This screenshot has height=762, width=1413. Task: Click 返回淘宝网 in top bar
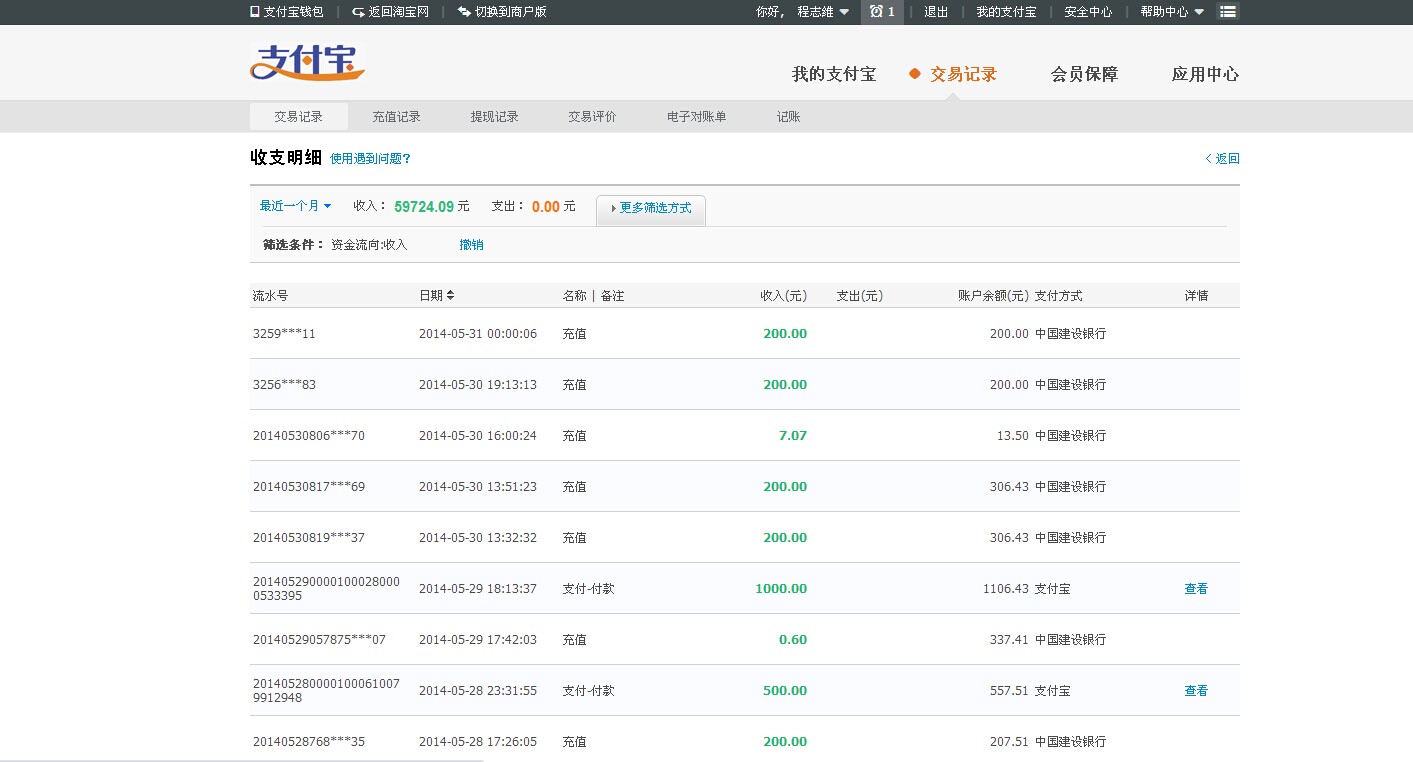point(391,12)
